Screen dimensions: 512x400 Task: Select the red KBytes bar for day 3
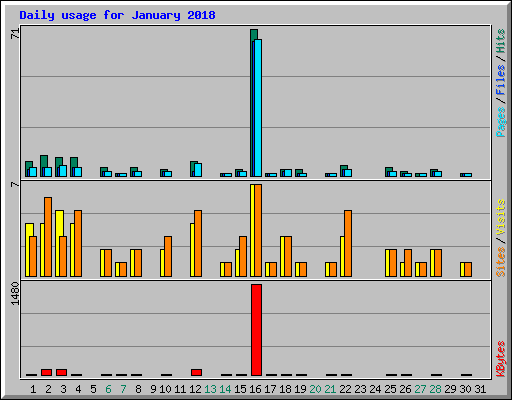[x=61, y=372]
